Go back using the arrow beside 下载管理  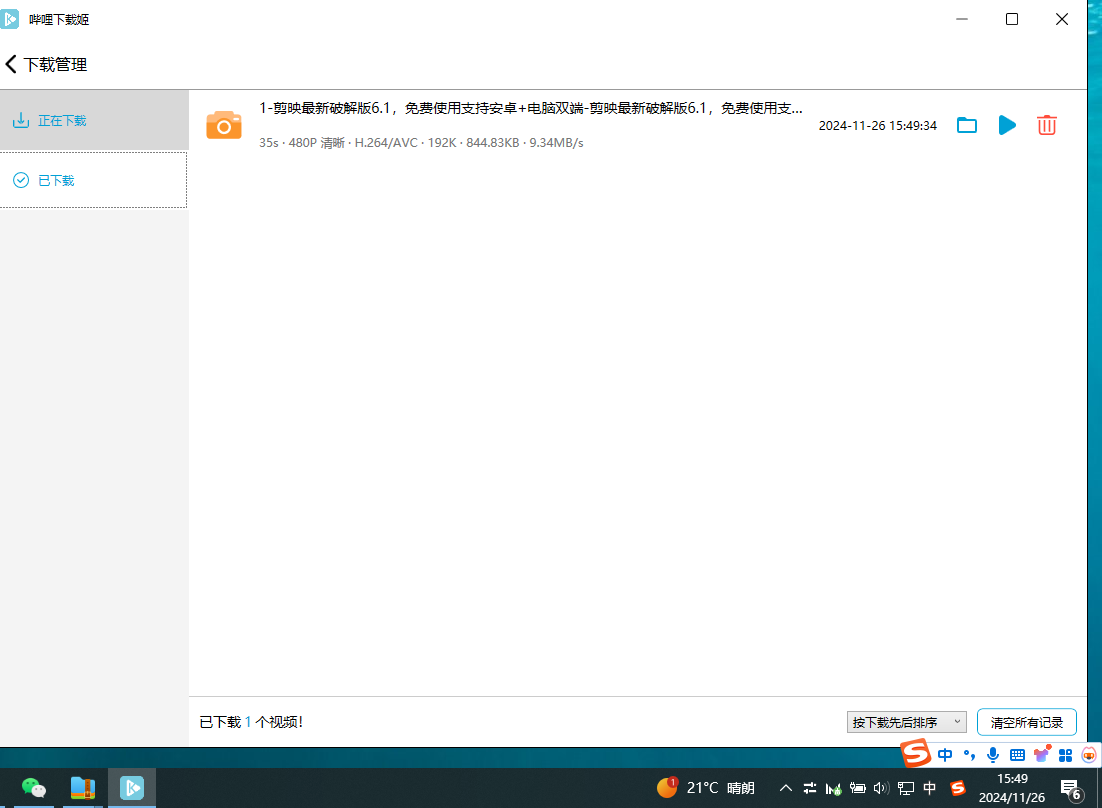(x=11, y=65)
